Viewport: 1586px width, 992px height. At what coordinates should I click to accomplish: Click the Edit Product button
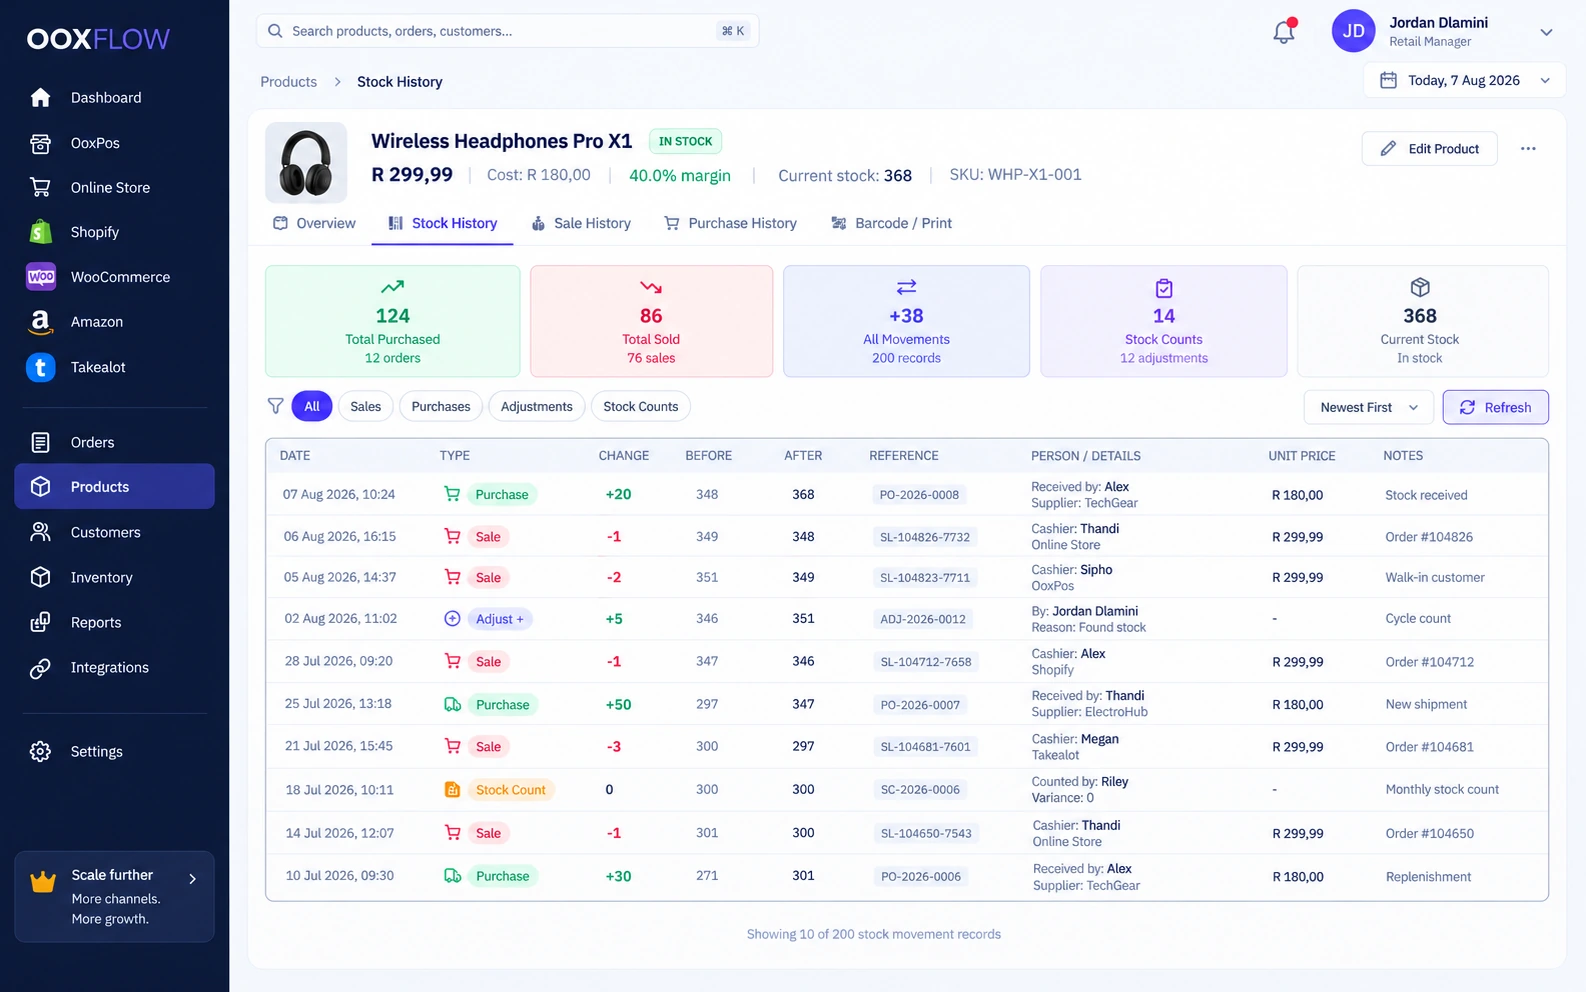coord(1429,149)
